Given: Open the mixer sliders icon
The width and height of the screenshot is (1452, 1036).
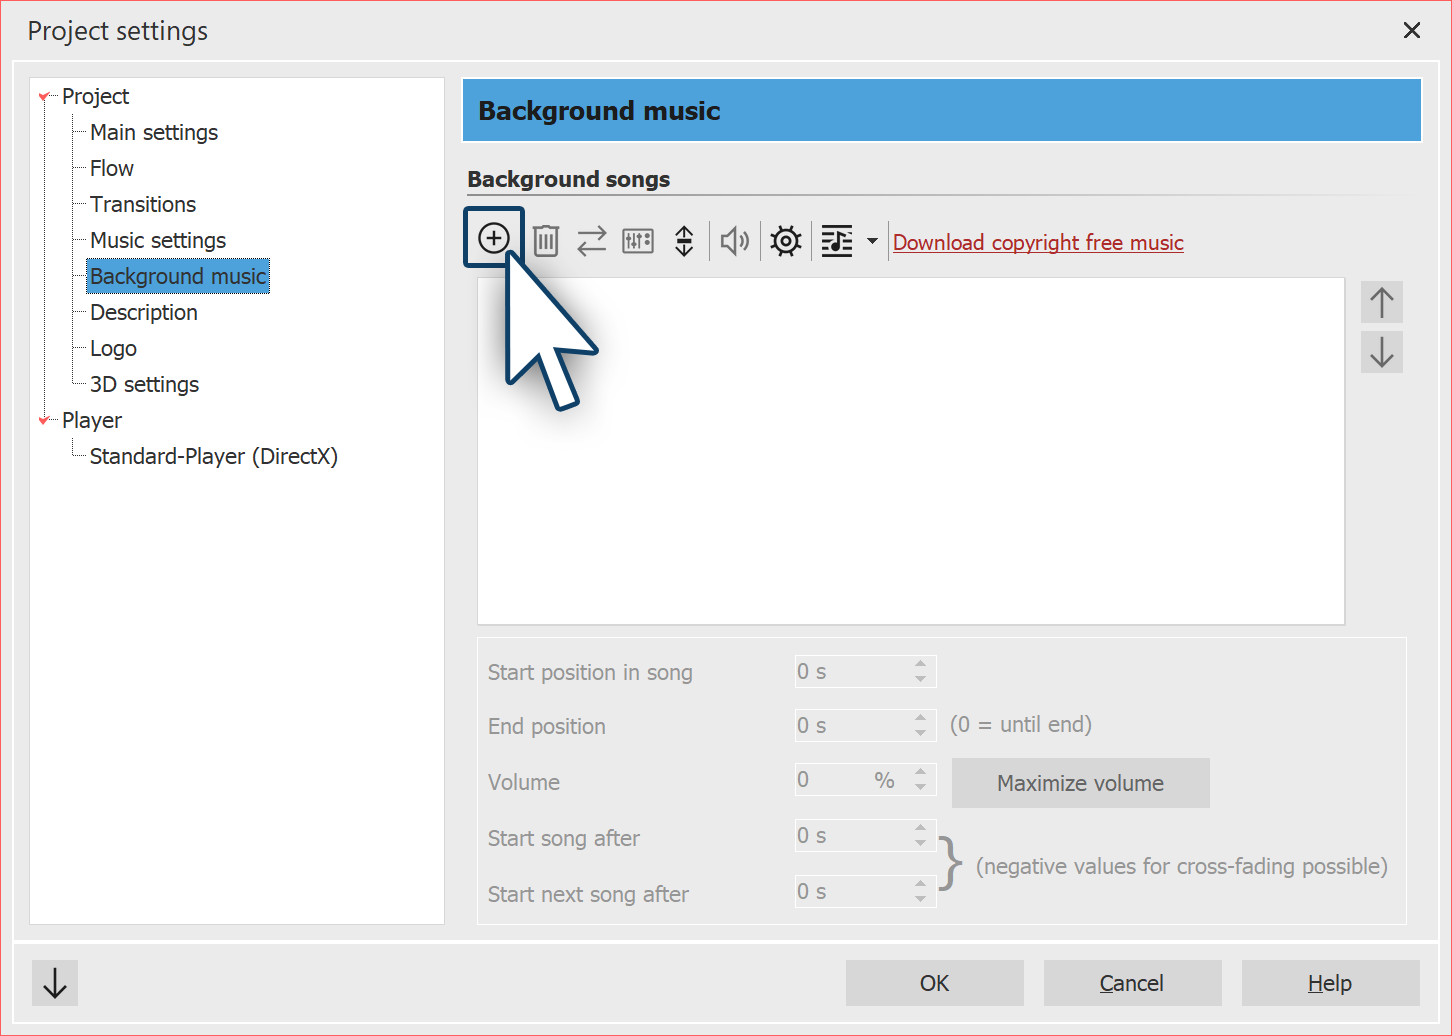Looking at the screenshot, I should point(637,241).
